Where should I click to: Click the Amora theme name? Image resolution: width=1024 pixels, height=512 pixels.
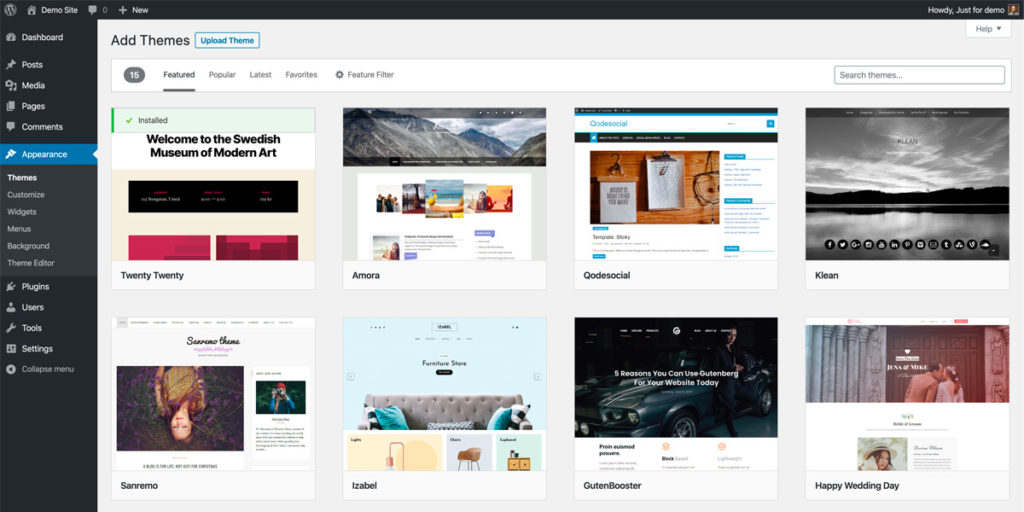366,276
